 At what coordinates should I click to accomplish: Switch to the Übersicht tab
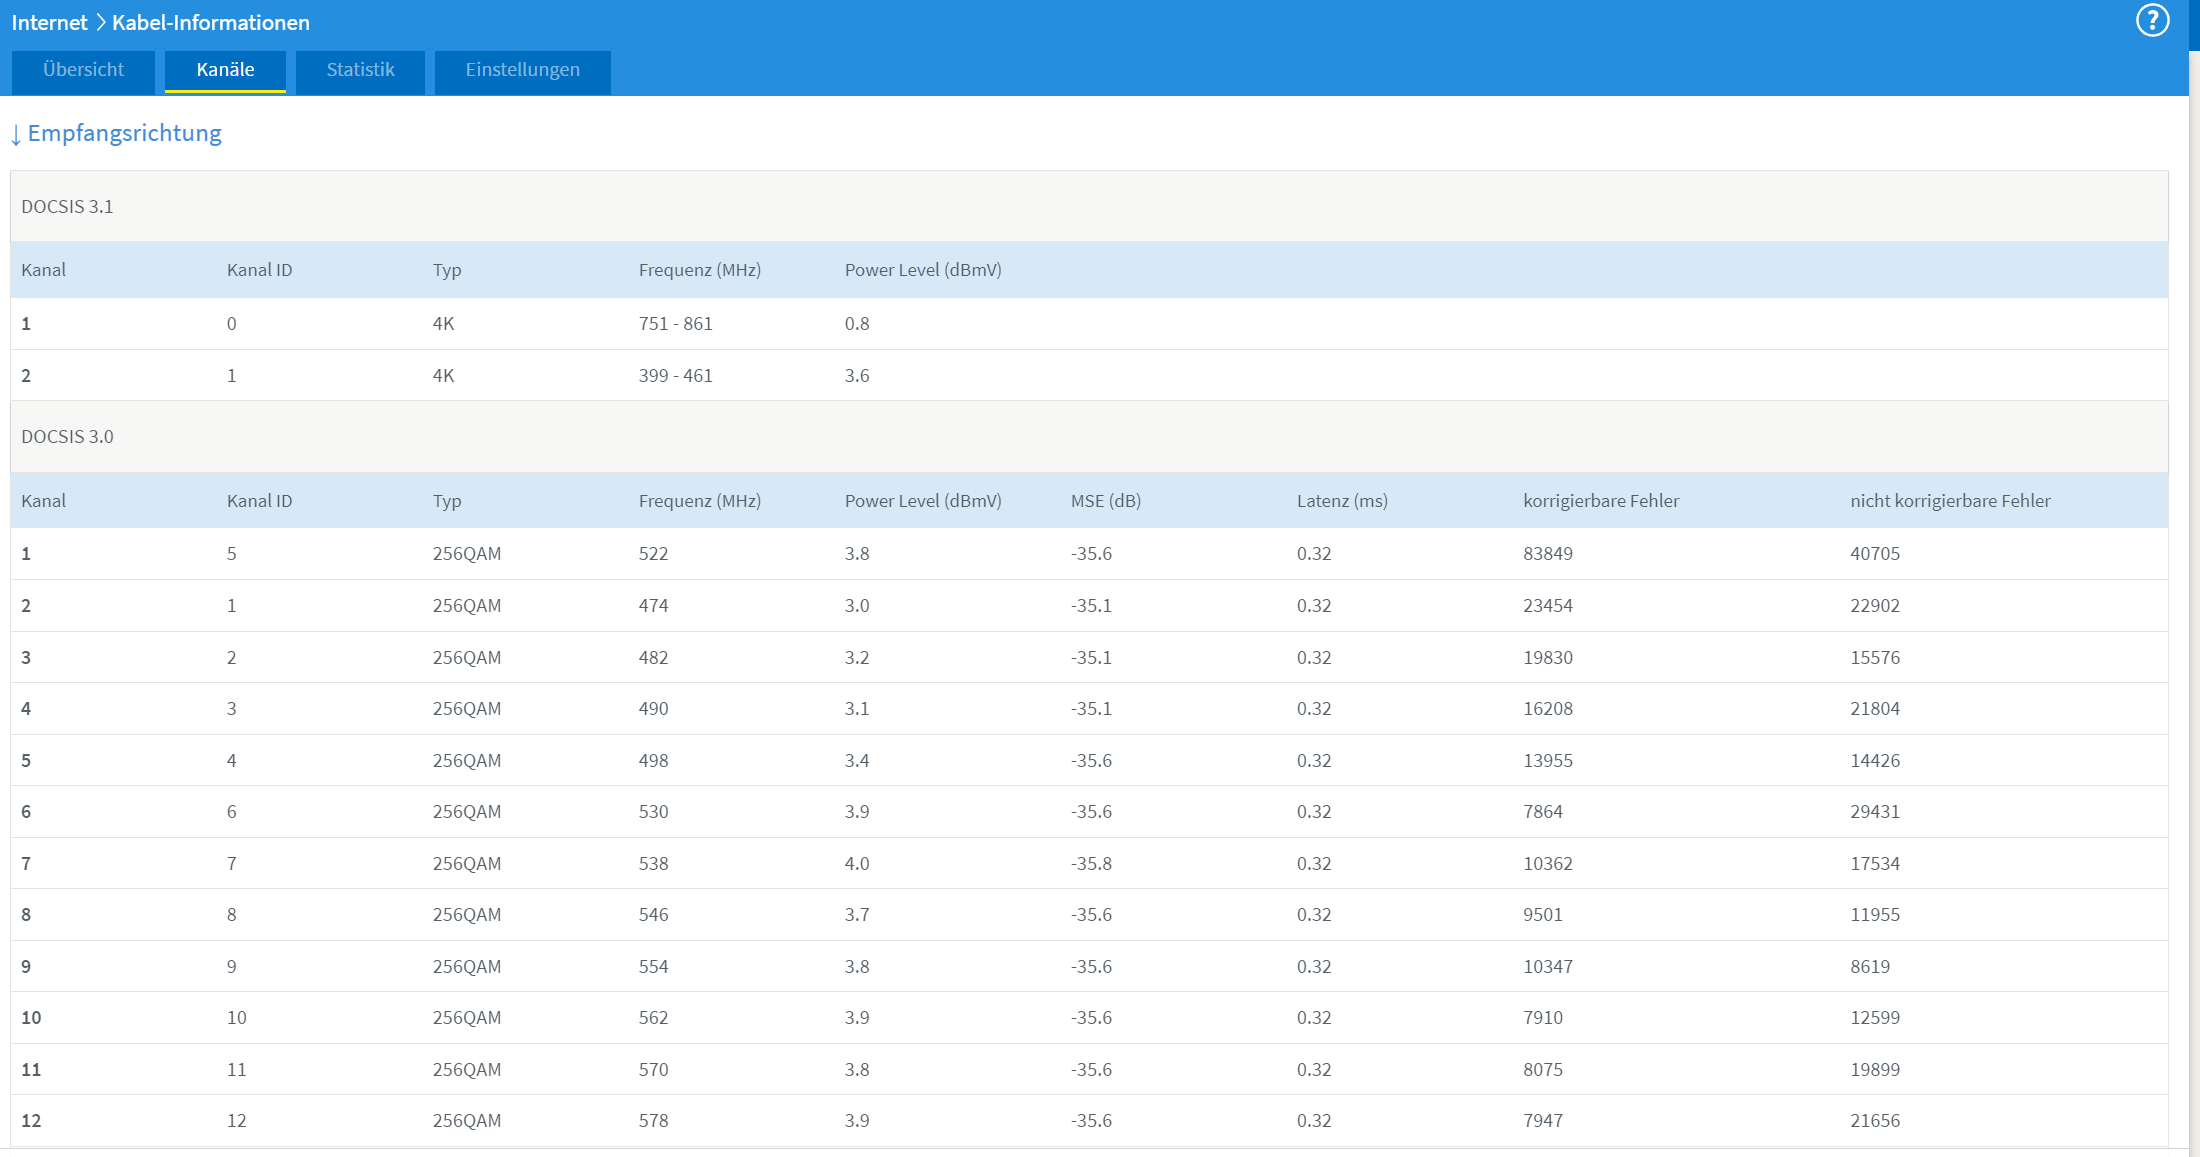click(83, 70)
